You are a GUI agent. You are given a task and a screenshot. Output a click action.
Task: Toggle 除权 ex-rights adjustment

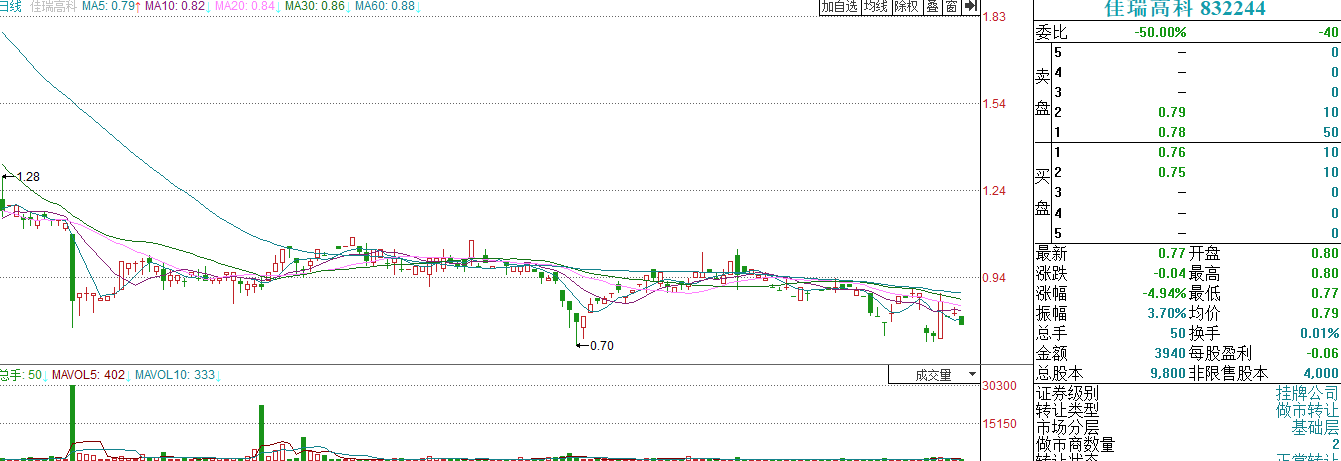907,7
